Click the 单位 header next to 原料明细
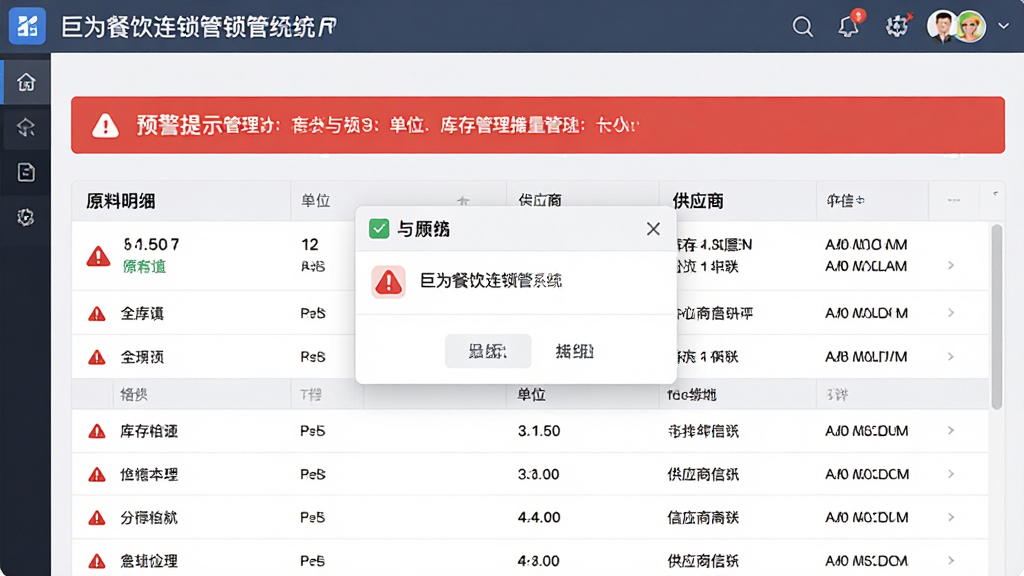 [x=315, y=201]
